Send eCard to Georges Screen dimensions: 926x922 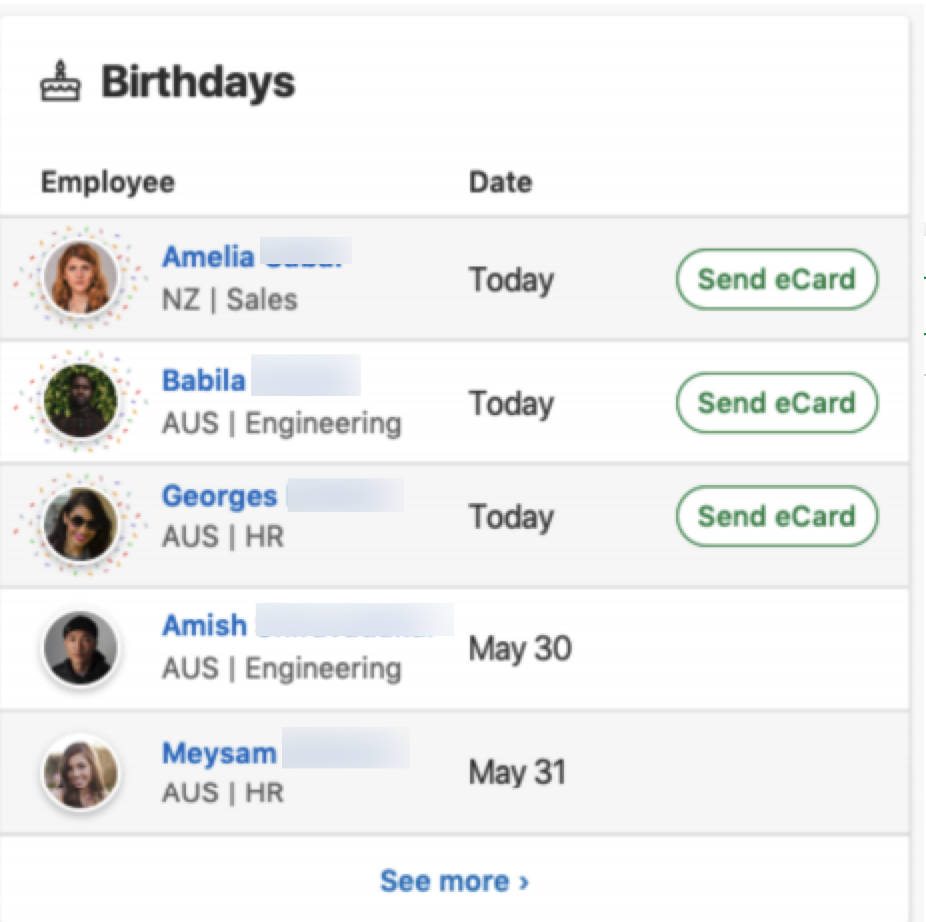pyautogui.click(x=776, y=517)
